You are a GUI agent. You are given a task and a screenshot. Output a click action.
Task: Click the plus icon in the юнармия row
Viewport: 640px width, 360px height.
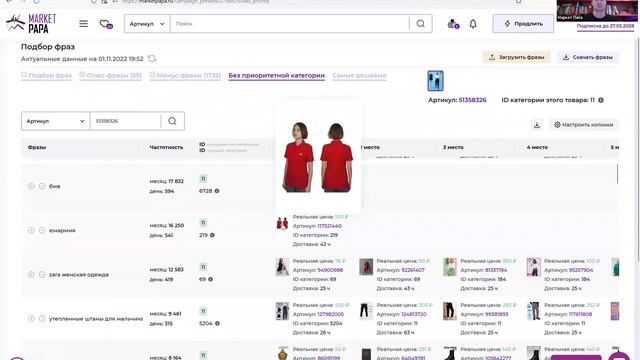[31, 230]
